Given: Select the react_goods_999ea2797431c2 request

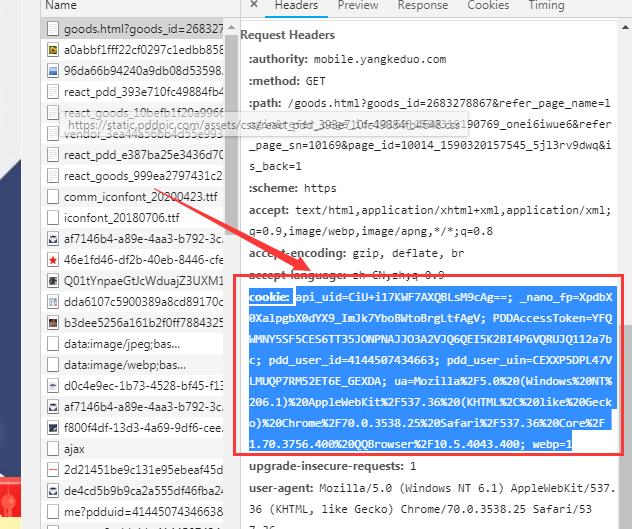Looking at the screenshot, I should [x=132, y=175].
